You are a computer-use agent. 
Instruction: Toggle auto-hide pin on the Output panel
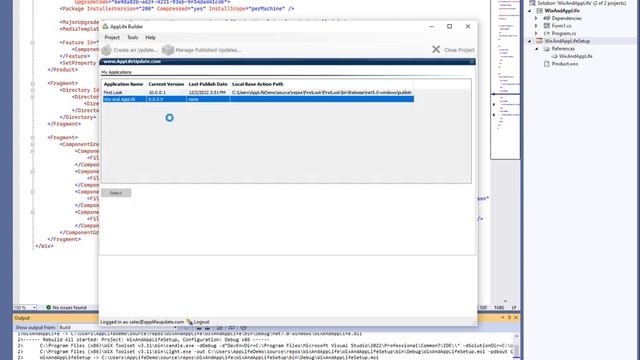coord(509,318)
